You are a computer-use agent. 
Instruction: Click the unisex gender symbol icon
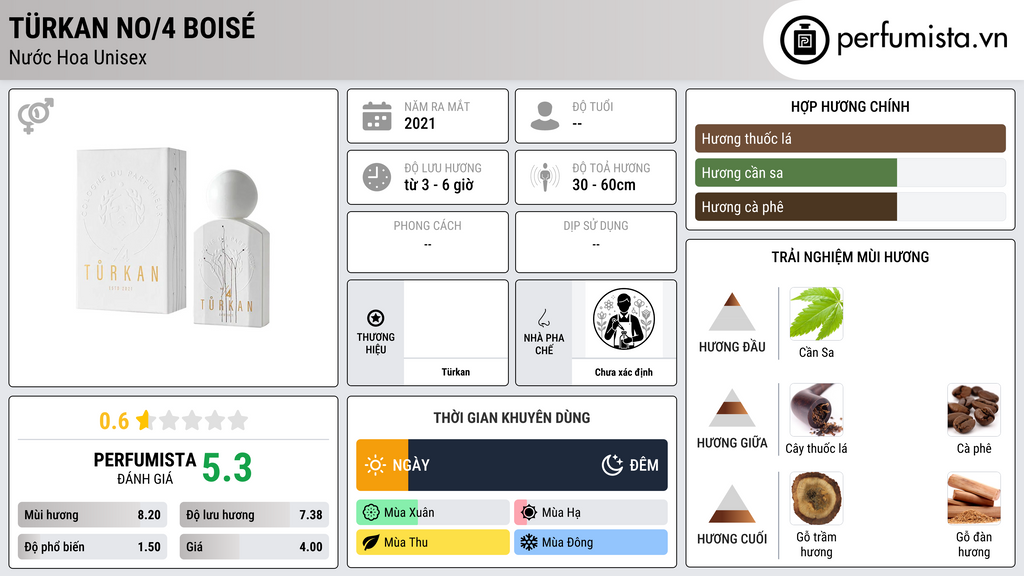point(36,116)
